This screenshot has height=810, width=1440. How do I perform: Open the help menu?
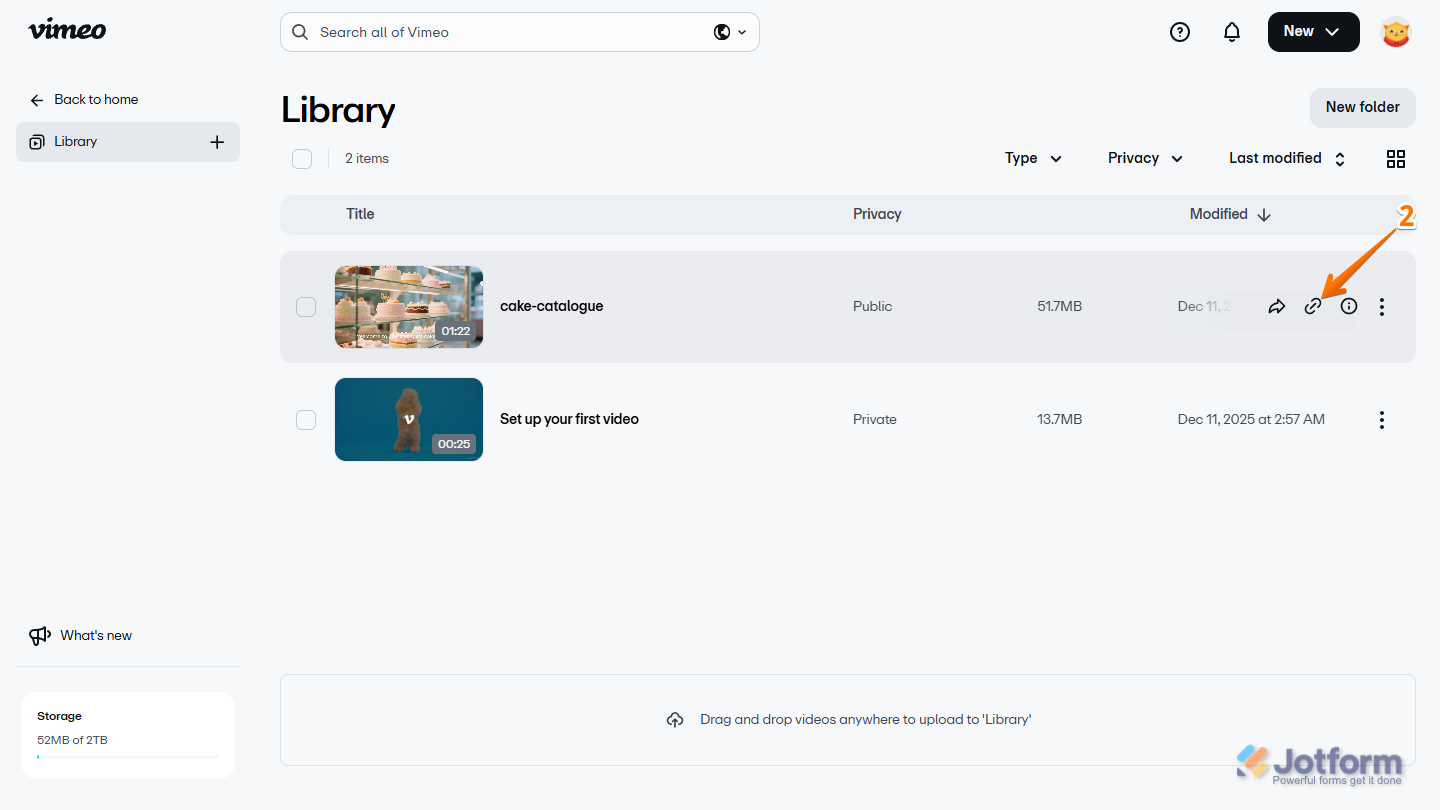coord(1179,31)
